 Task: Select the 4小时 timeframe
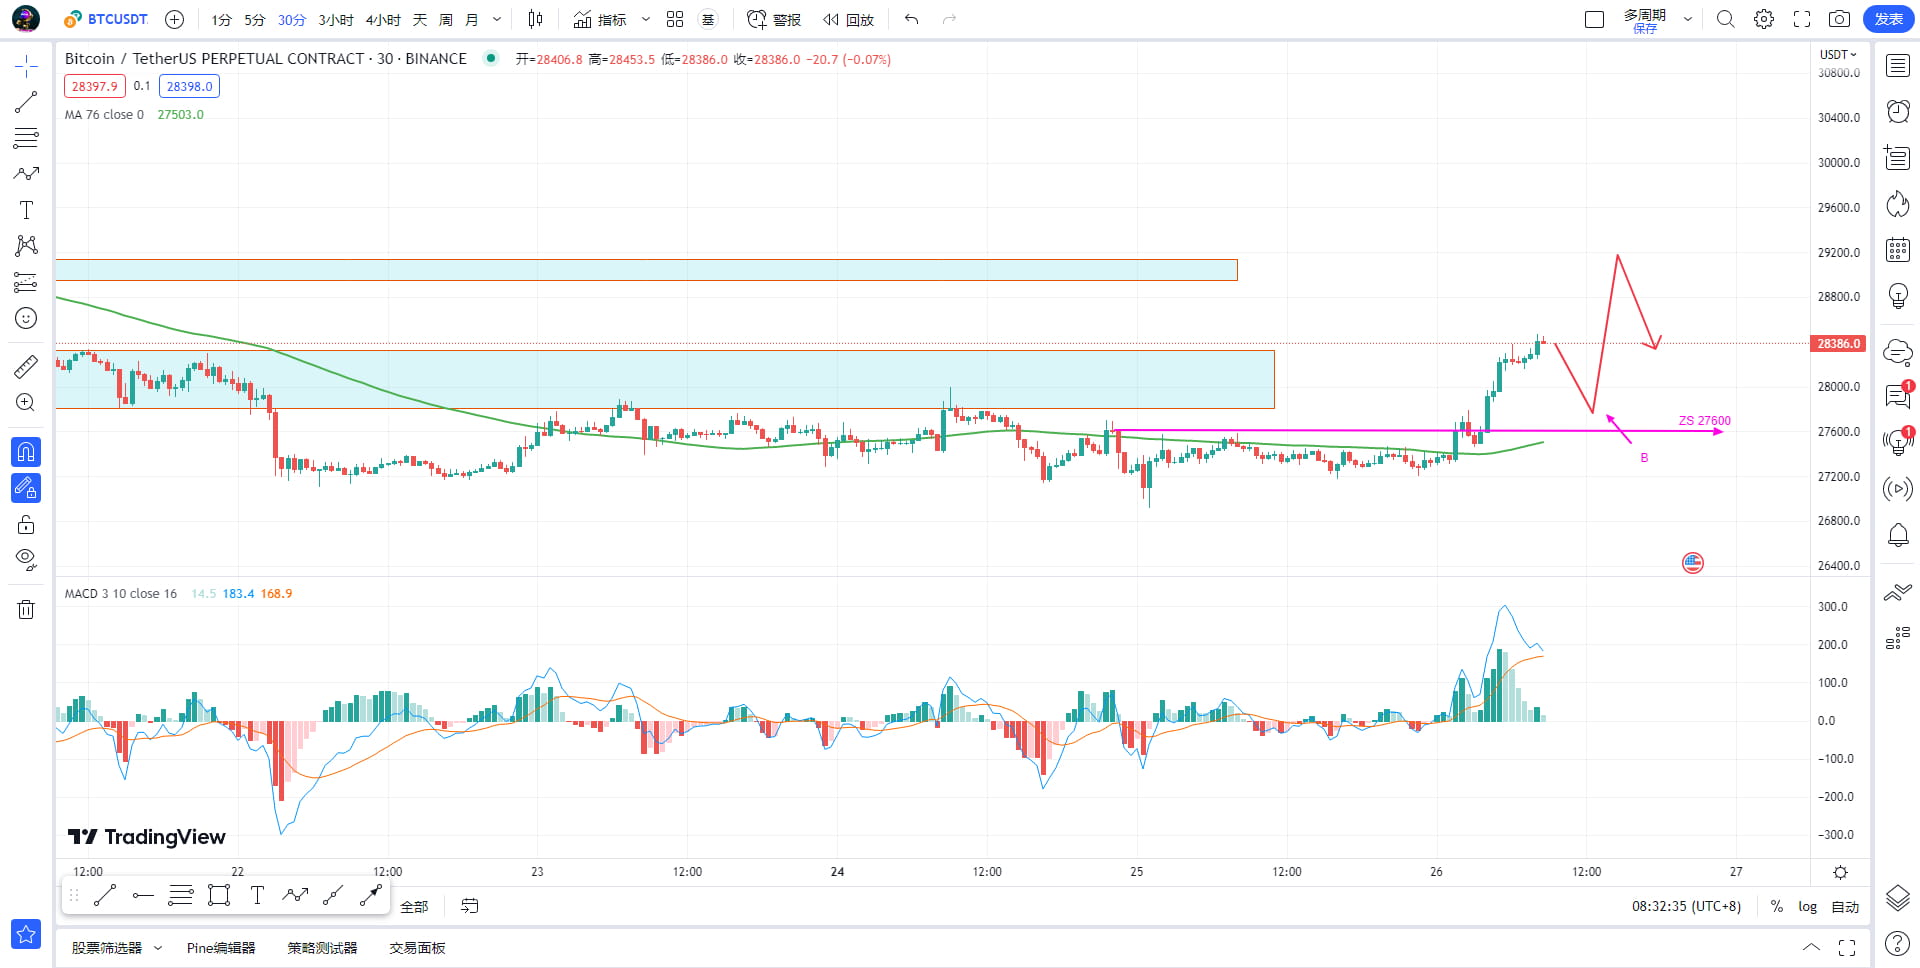(383, 19)
